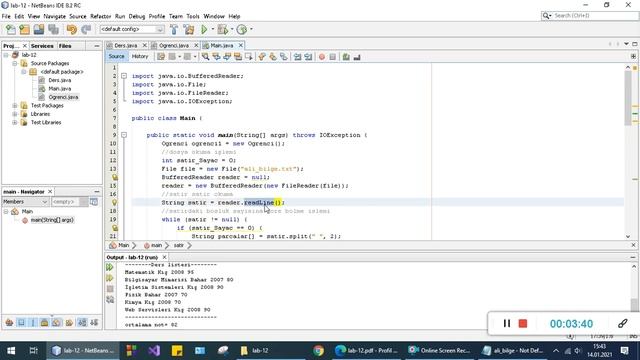This screenshot has width=640, height=360.
Task: Run the project with green play icon
Action: (204, 29)
